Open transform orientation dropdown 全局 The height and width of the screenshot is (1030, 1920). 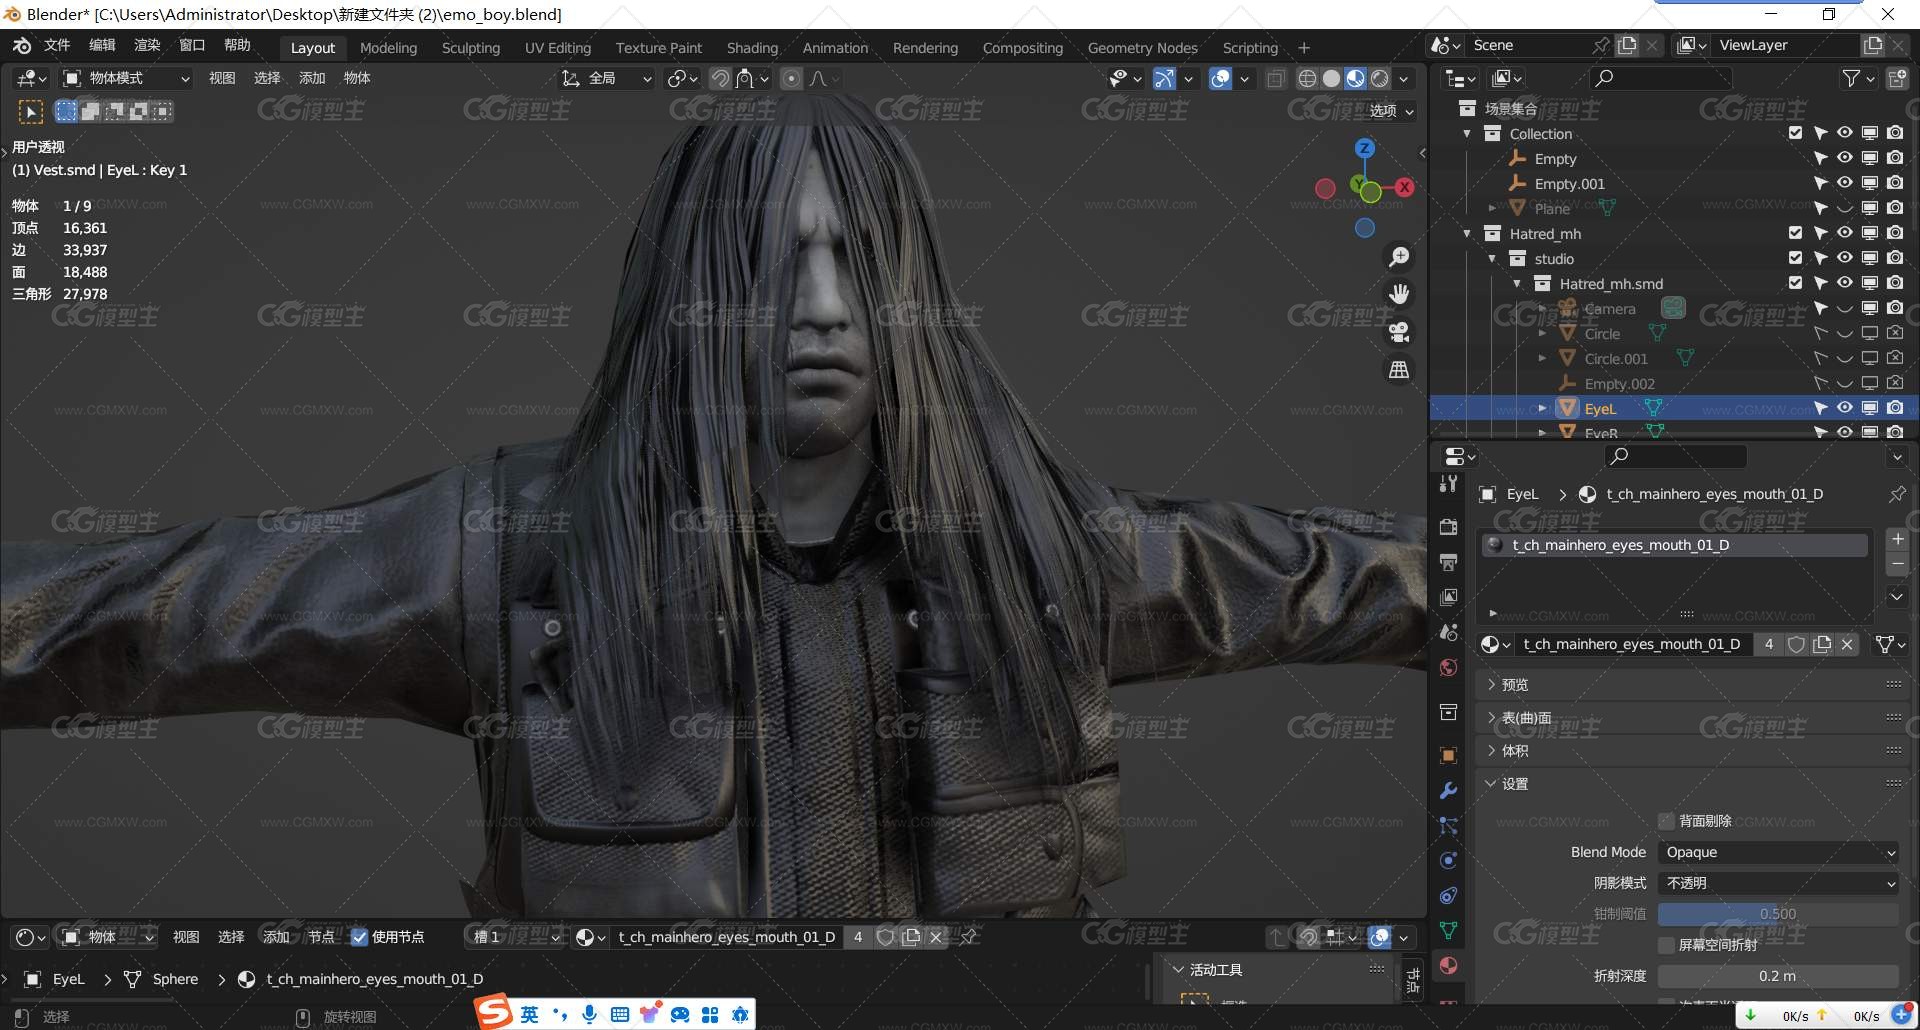pos(607,78)
